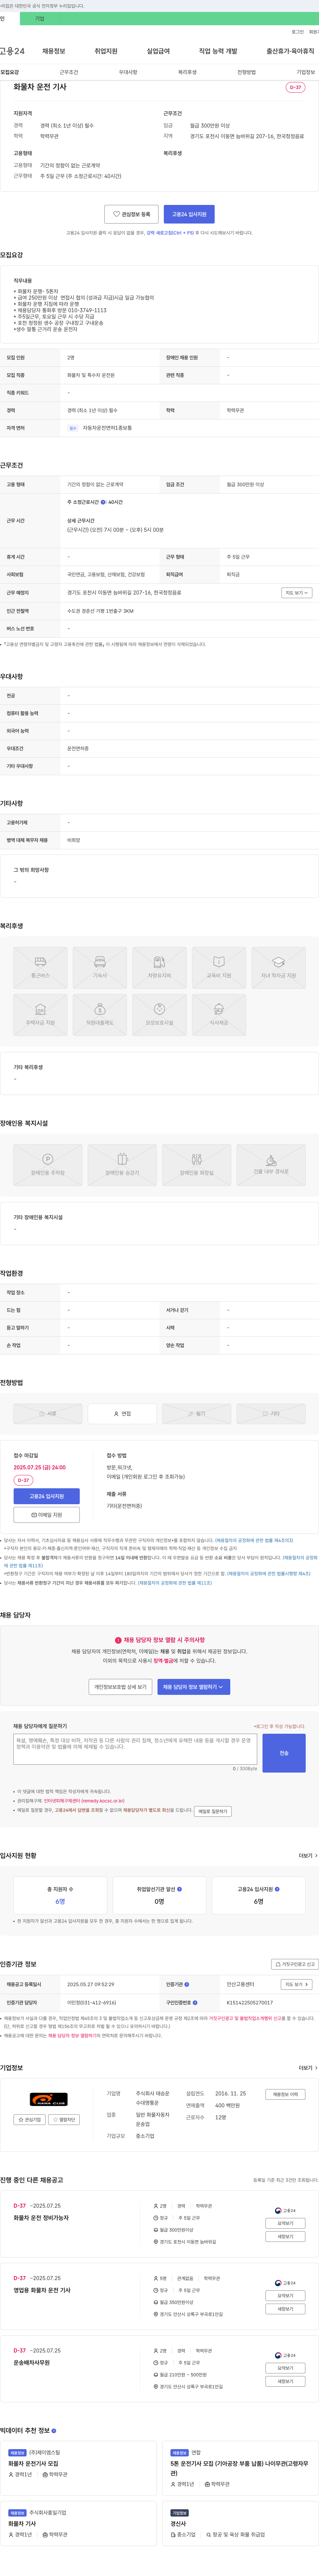Open 지도 보기 dropdown in 근무 예정지 row
This screenshot has height=2576, width=319.
297,593
